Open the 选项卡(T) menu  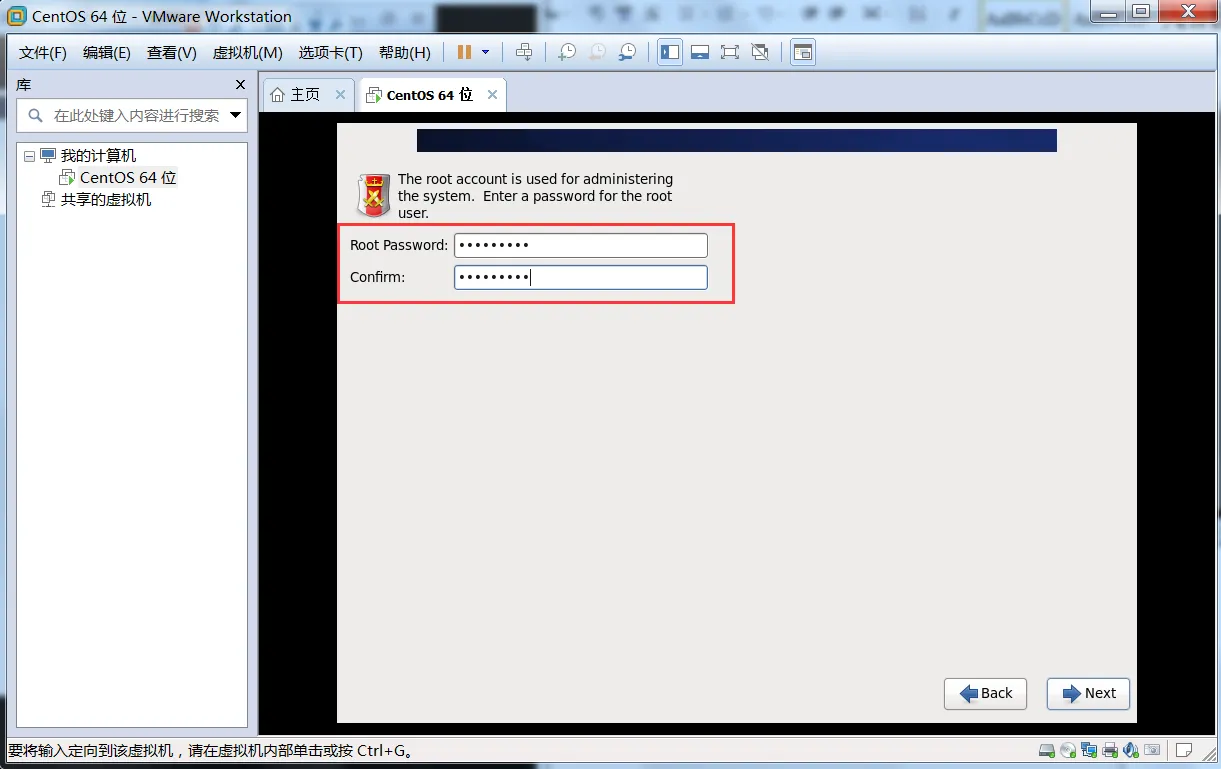click(x=332, y=53)
